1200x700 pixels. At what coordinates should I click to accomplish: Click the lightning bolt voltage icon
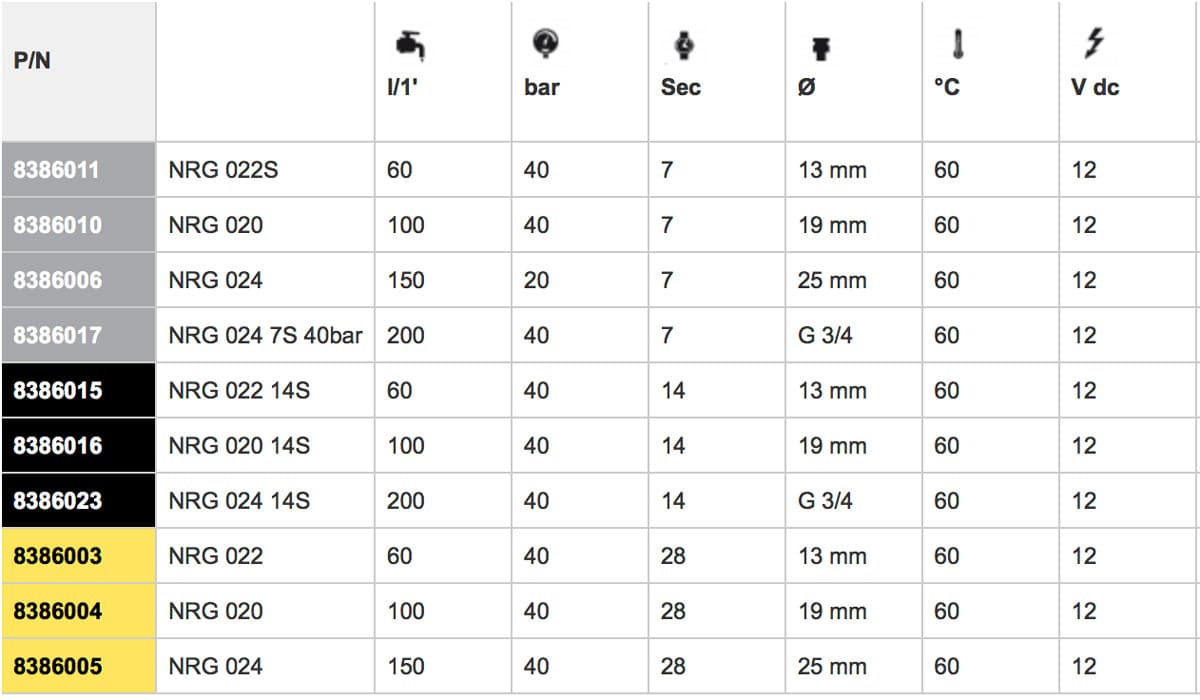tap(1095, 45)
